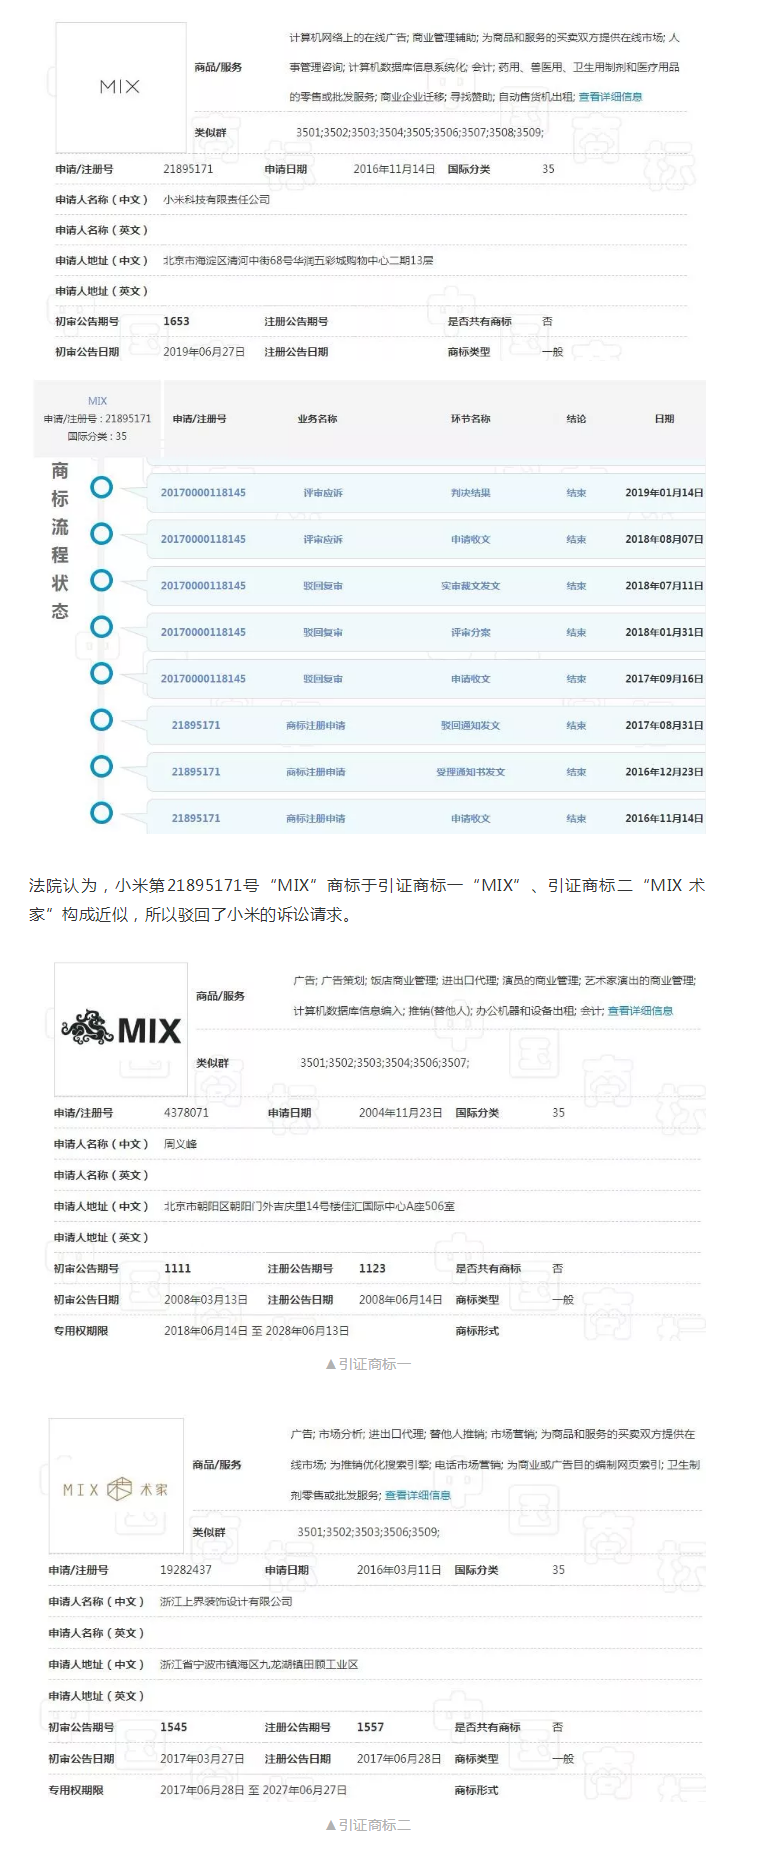Click 初审公告日期 2008年03月13日
The height and width of the screenshot is (1866, 757).
click(x=206, y=1300)
